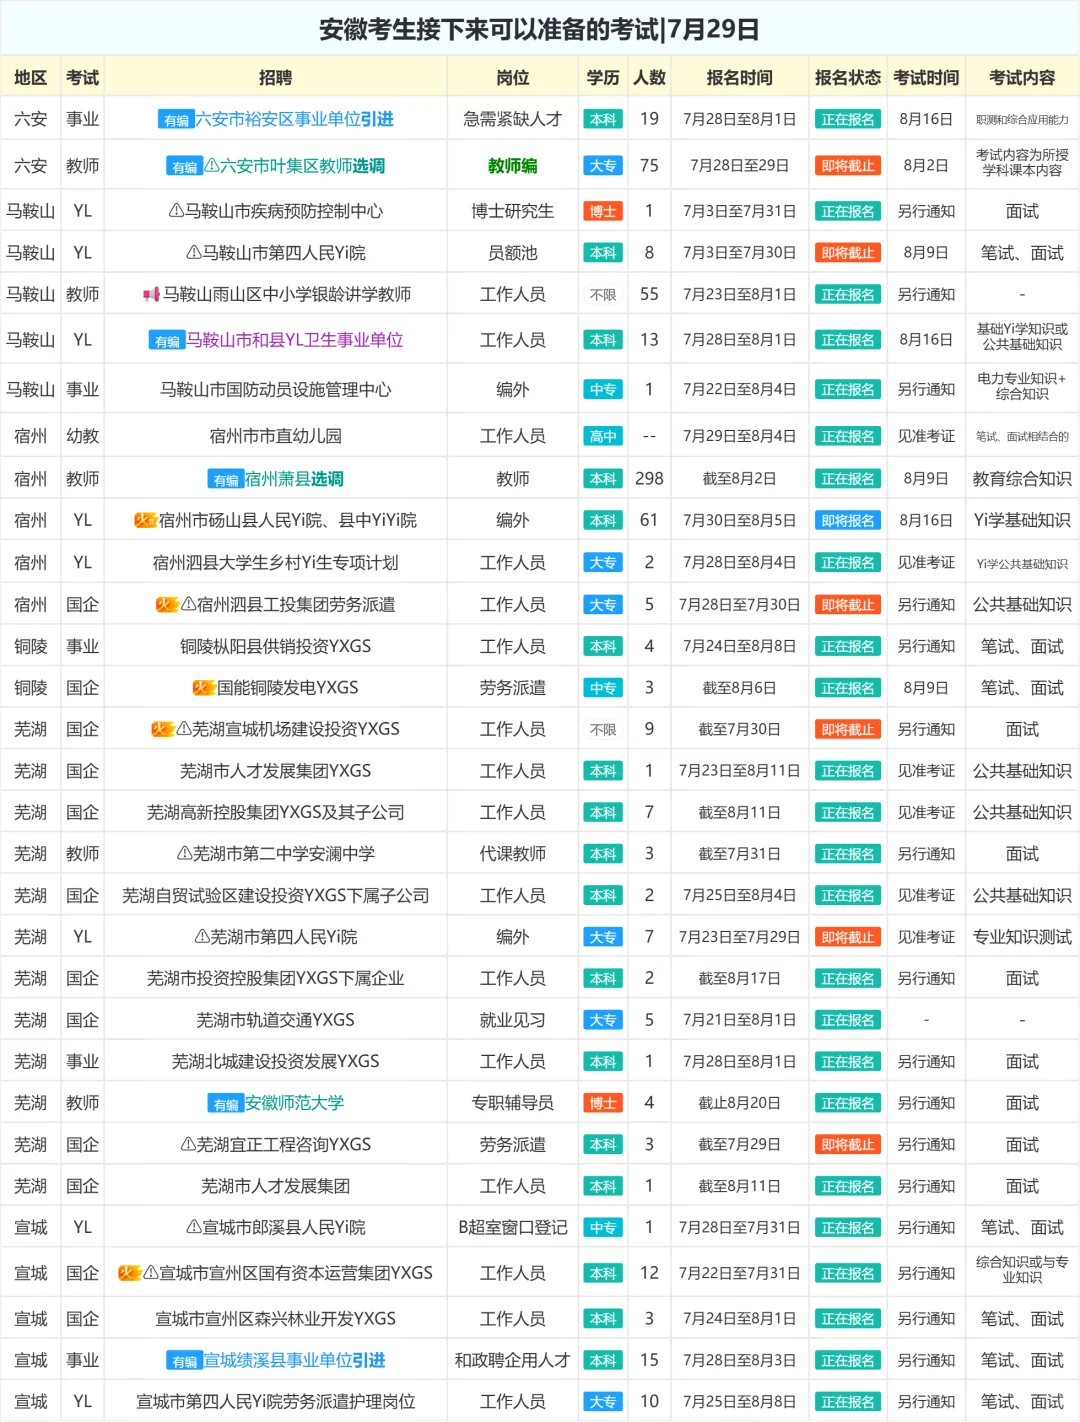Click the 即将截止 status in 芜湖宣正工程咨询YXGS row
Screen dimensions: 1080x1422
(x=848, y=1145)
